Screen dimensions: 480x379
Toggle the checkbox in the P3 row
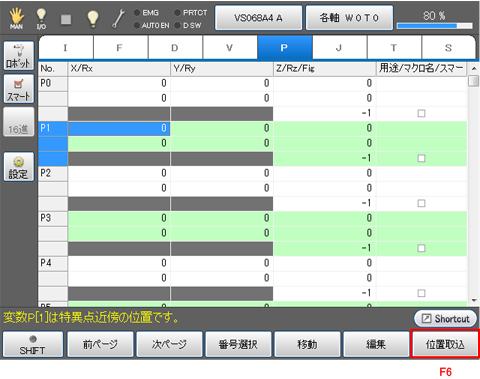coord(421,248)
